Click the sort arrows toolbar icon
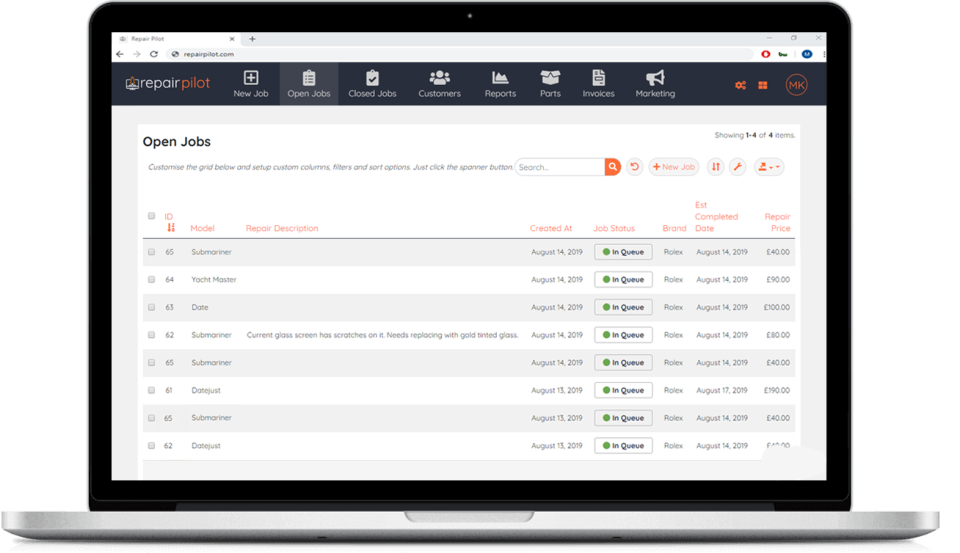This screenshot has width=960, height=553. click(715, 167)
